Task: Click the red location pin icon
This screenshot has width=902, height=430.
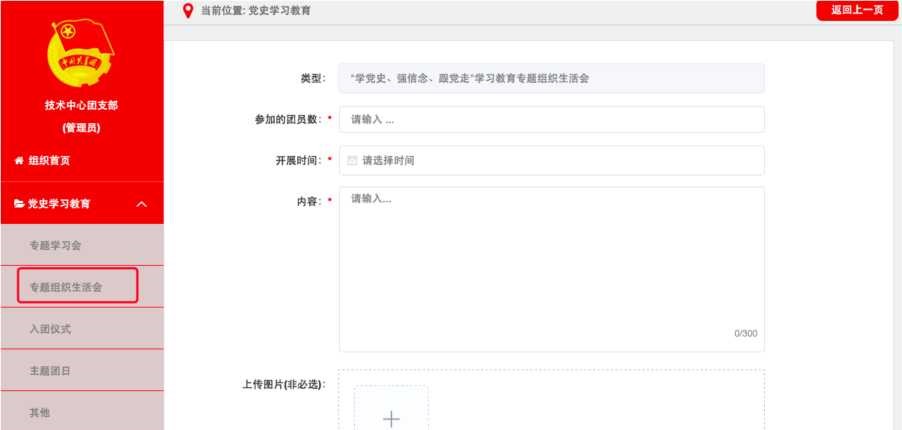Action: click(x=187, y=11)
